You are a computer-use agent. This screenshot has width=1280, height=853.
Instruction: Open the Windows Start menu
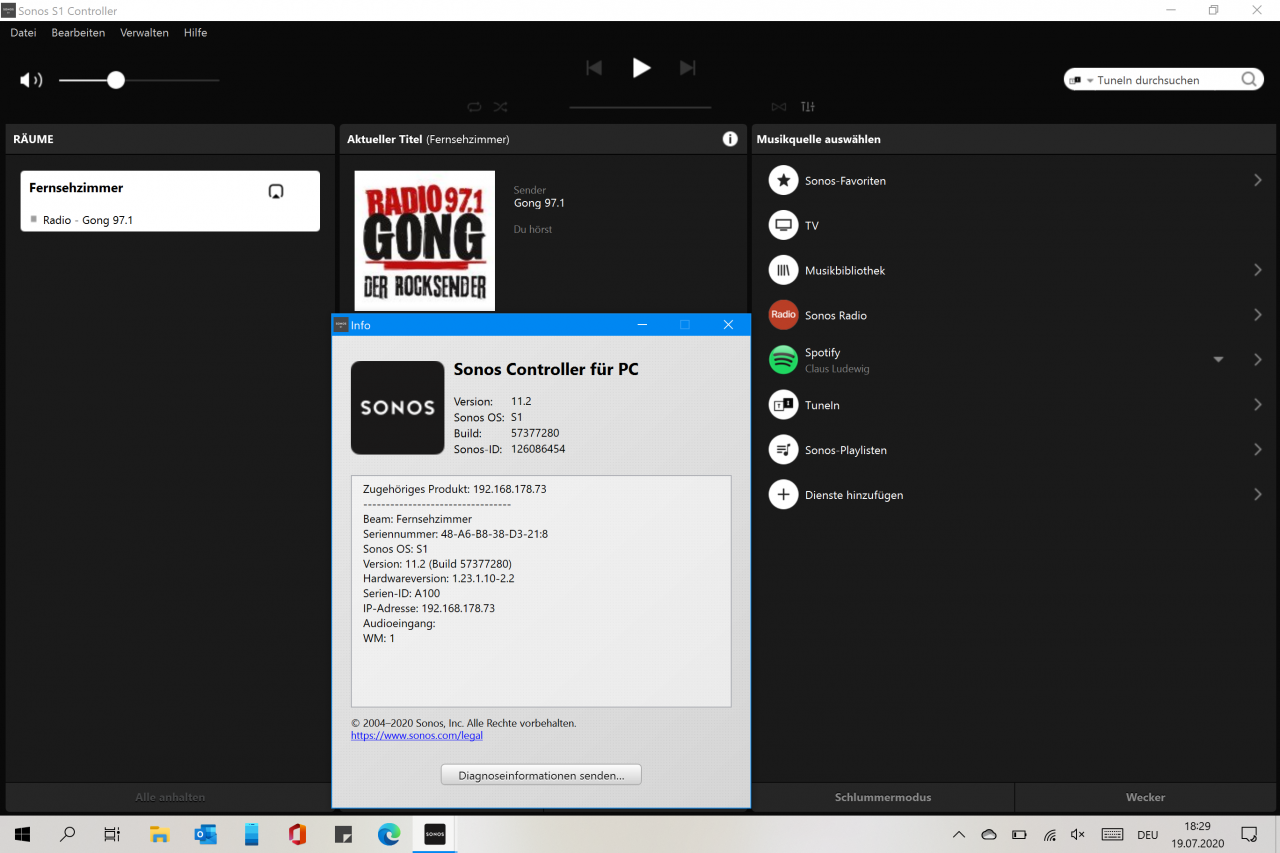click(22, 834)
